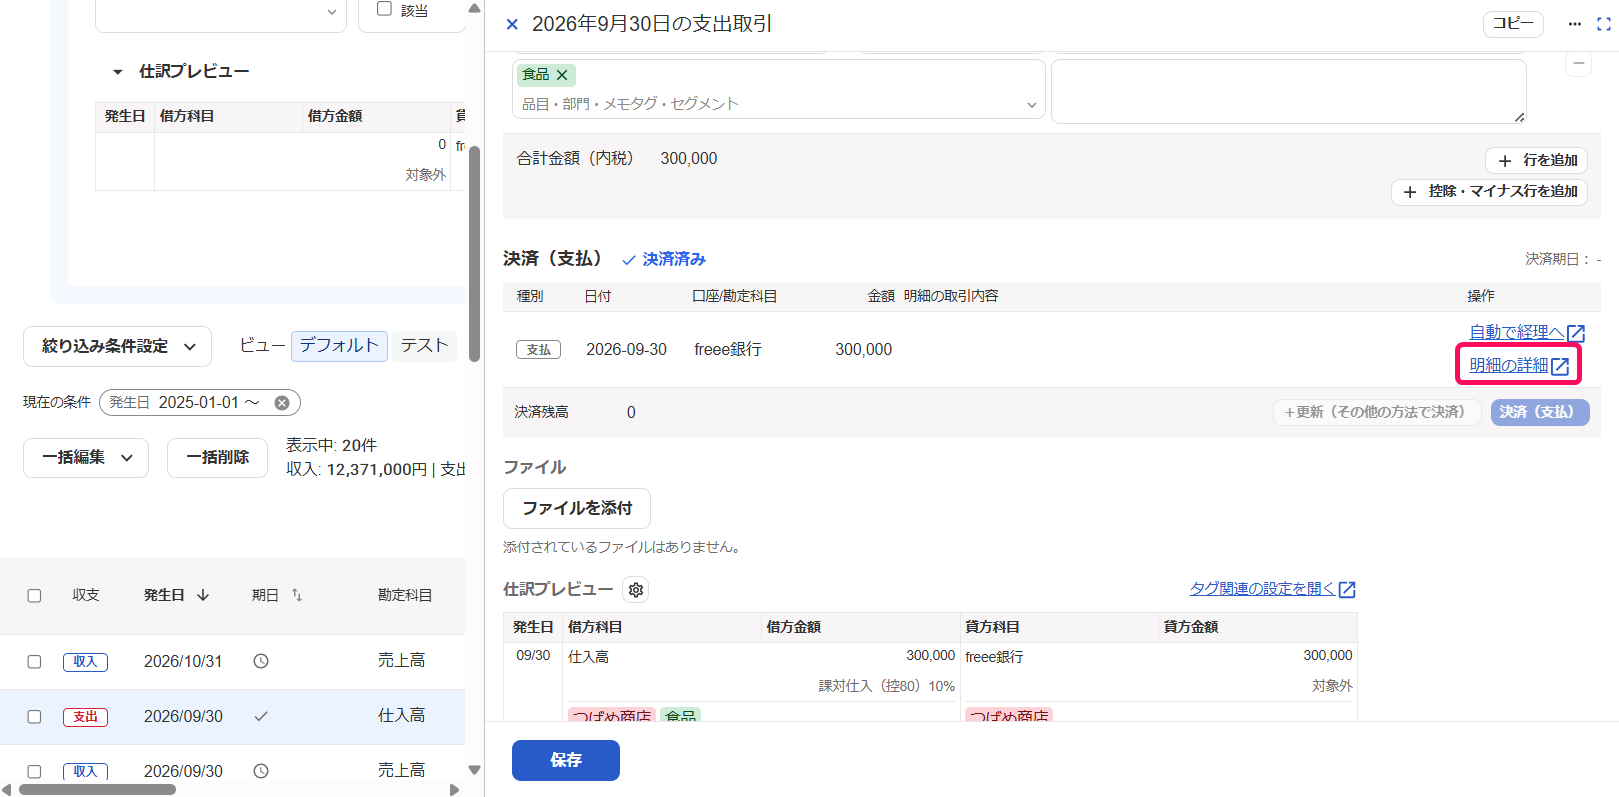Click the minus icon to remove the row
Screen dimensions: 1619x797
(1578, 63)
